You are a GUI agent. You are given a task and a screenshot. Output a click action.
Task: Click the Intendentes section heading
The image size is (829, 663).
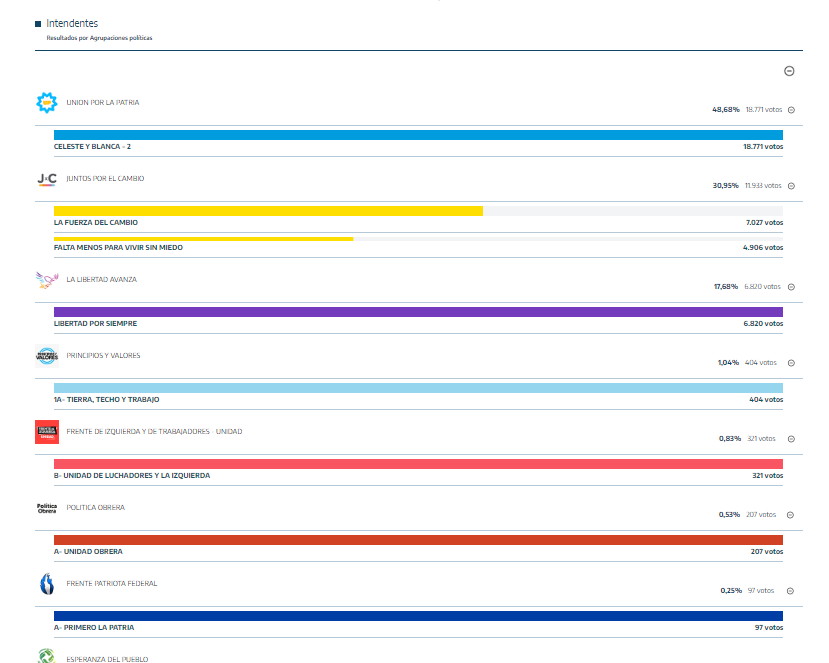coord(72,23)
